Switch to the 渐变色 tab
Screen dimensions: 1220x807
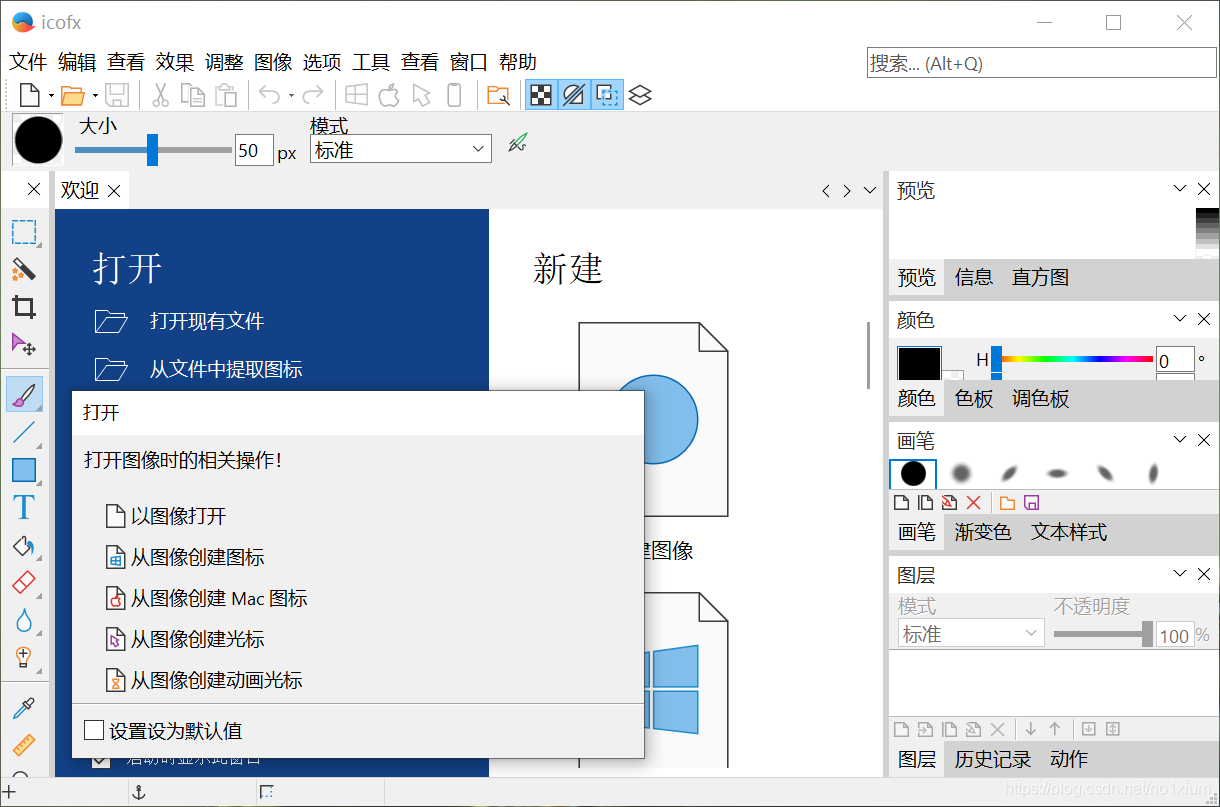(x=983, y=532)
